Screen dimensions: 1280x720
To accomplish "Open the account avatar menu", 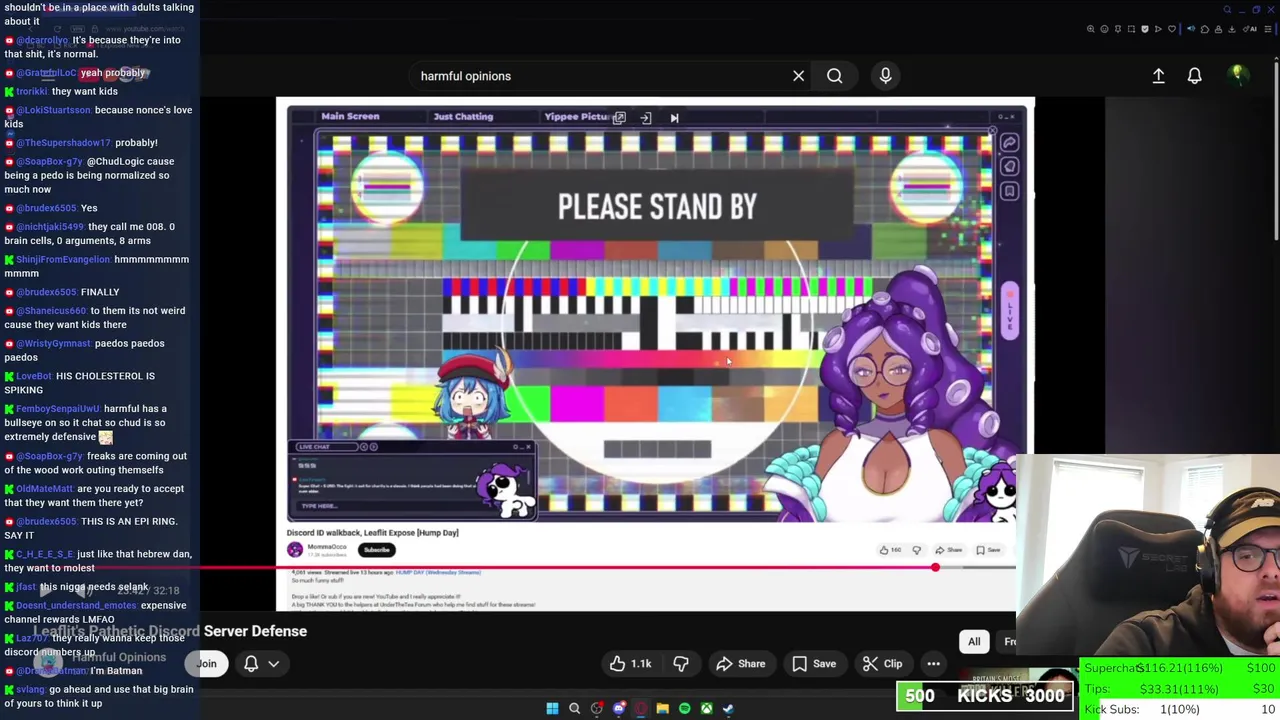I will coord(1237,75).
